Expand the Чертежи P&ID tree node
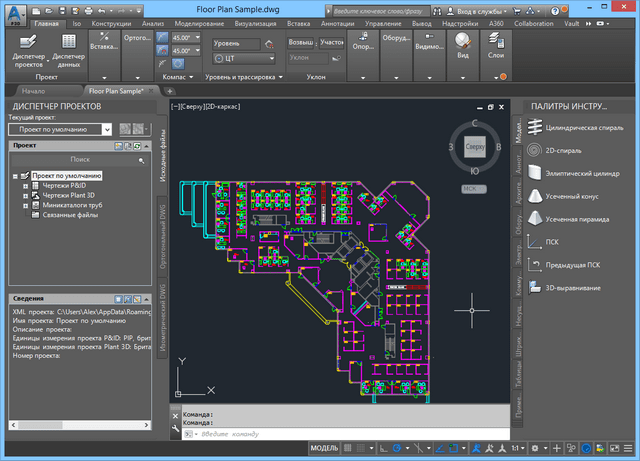 [x=24, y=186]
